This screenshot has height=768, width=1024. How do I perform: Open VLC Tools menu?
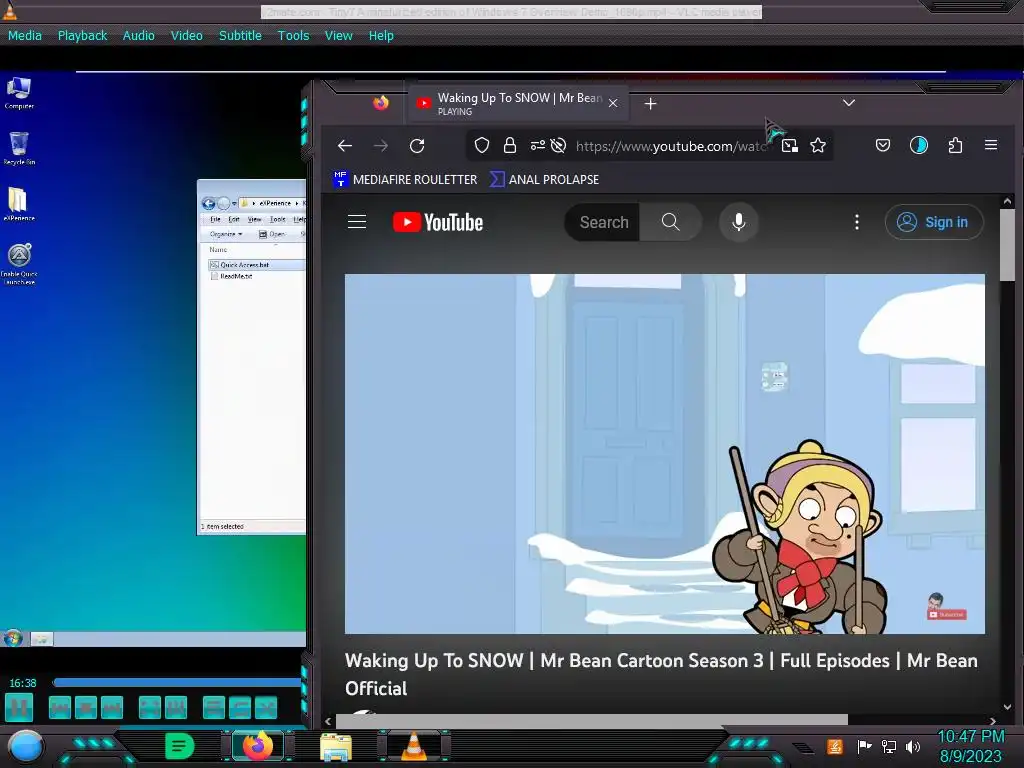293,35
